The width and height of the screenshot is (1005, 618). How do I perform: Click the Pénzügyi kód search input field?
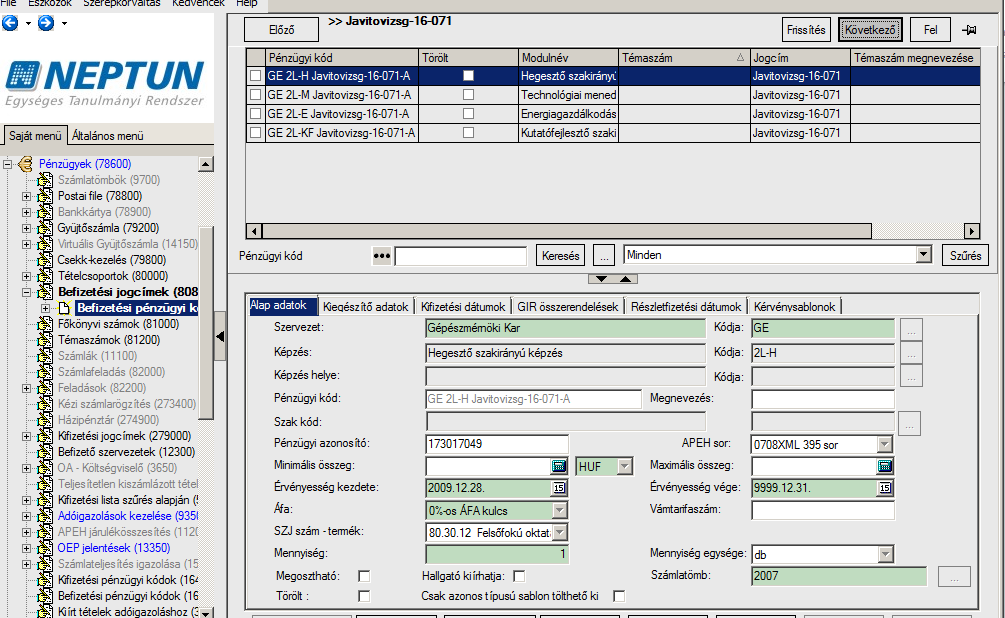pos(461,256)
